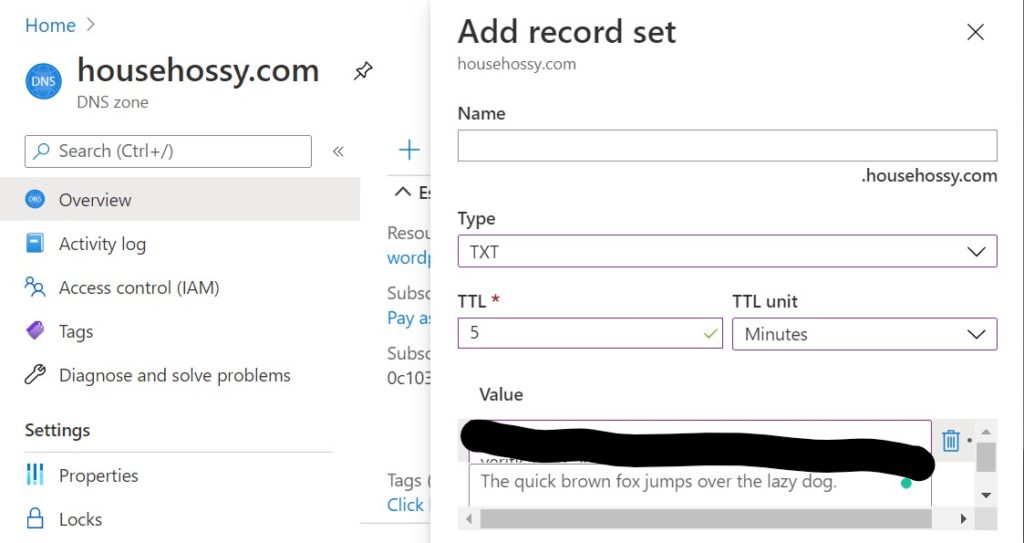Focus the Search (Ctrl+/) box

(168, 151)
